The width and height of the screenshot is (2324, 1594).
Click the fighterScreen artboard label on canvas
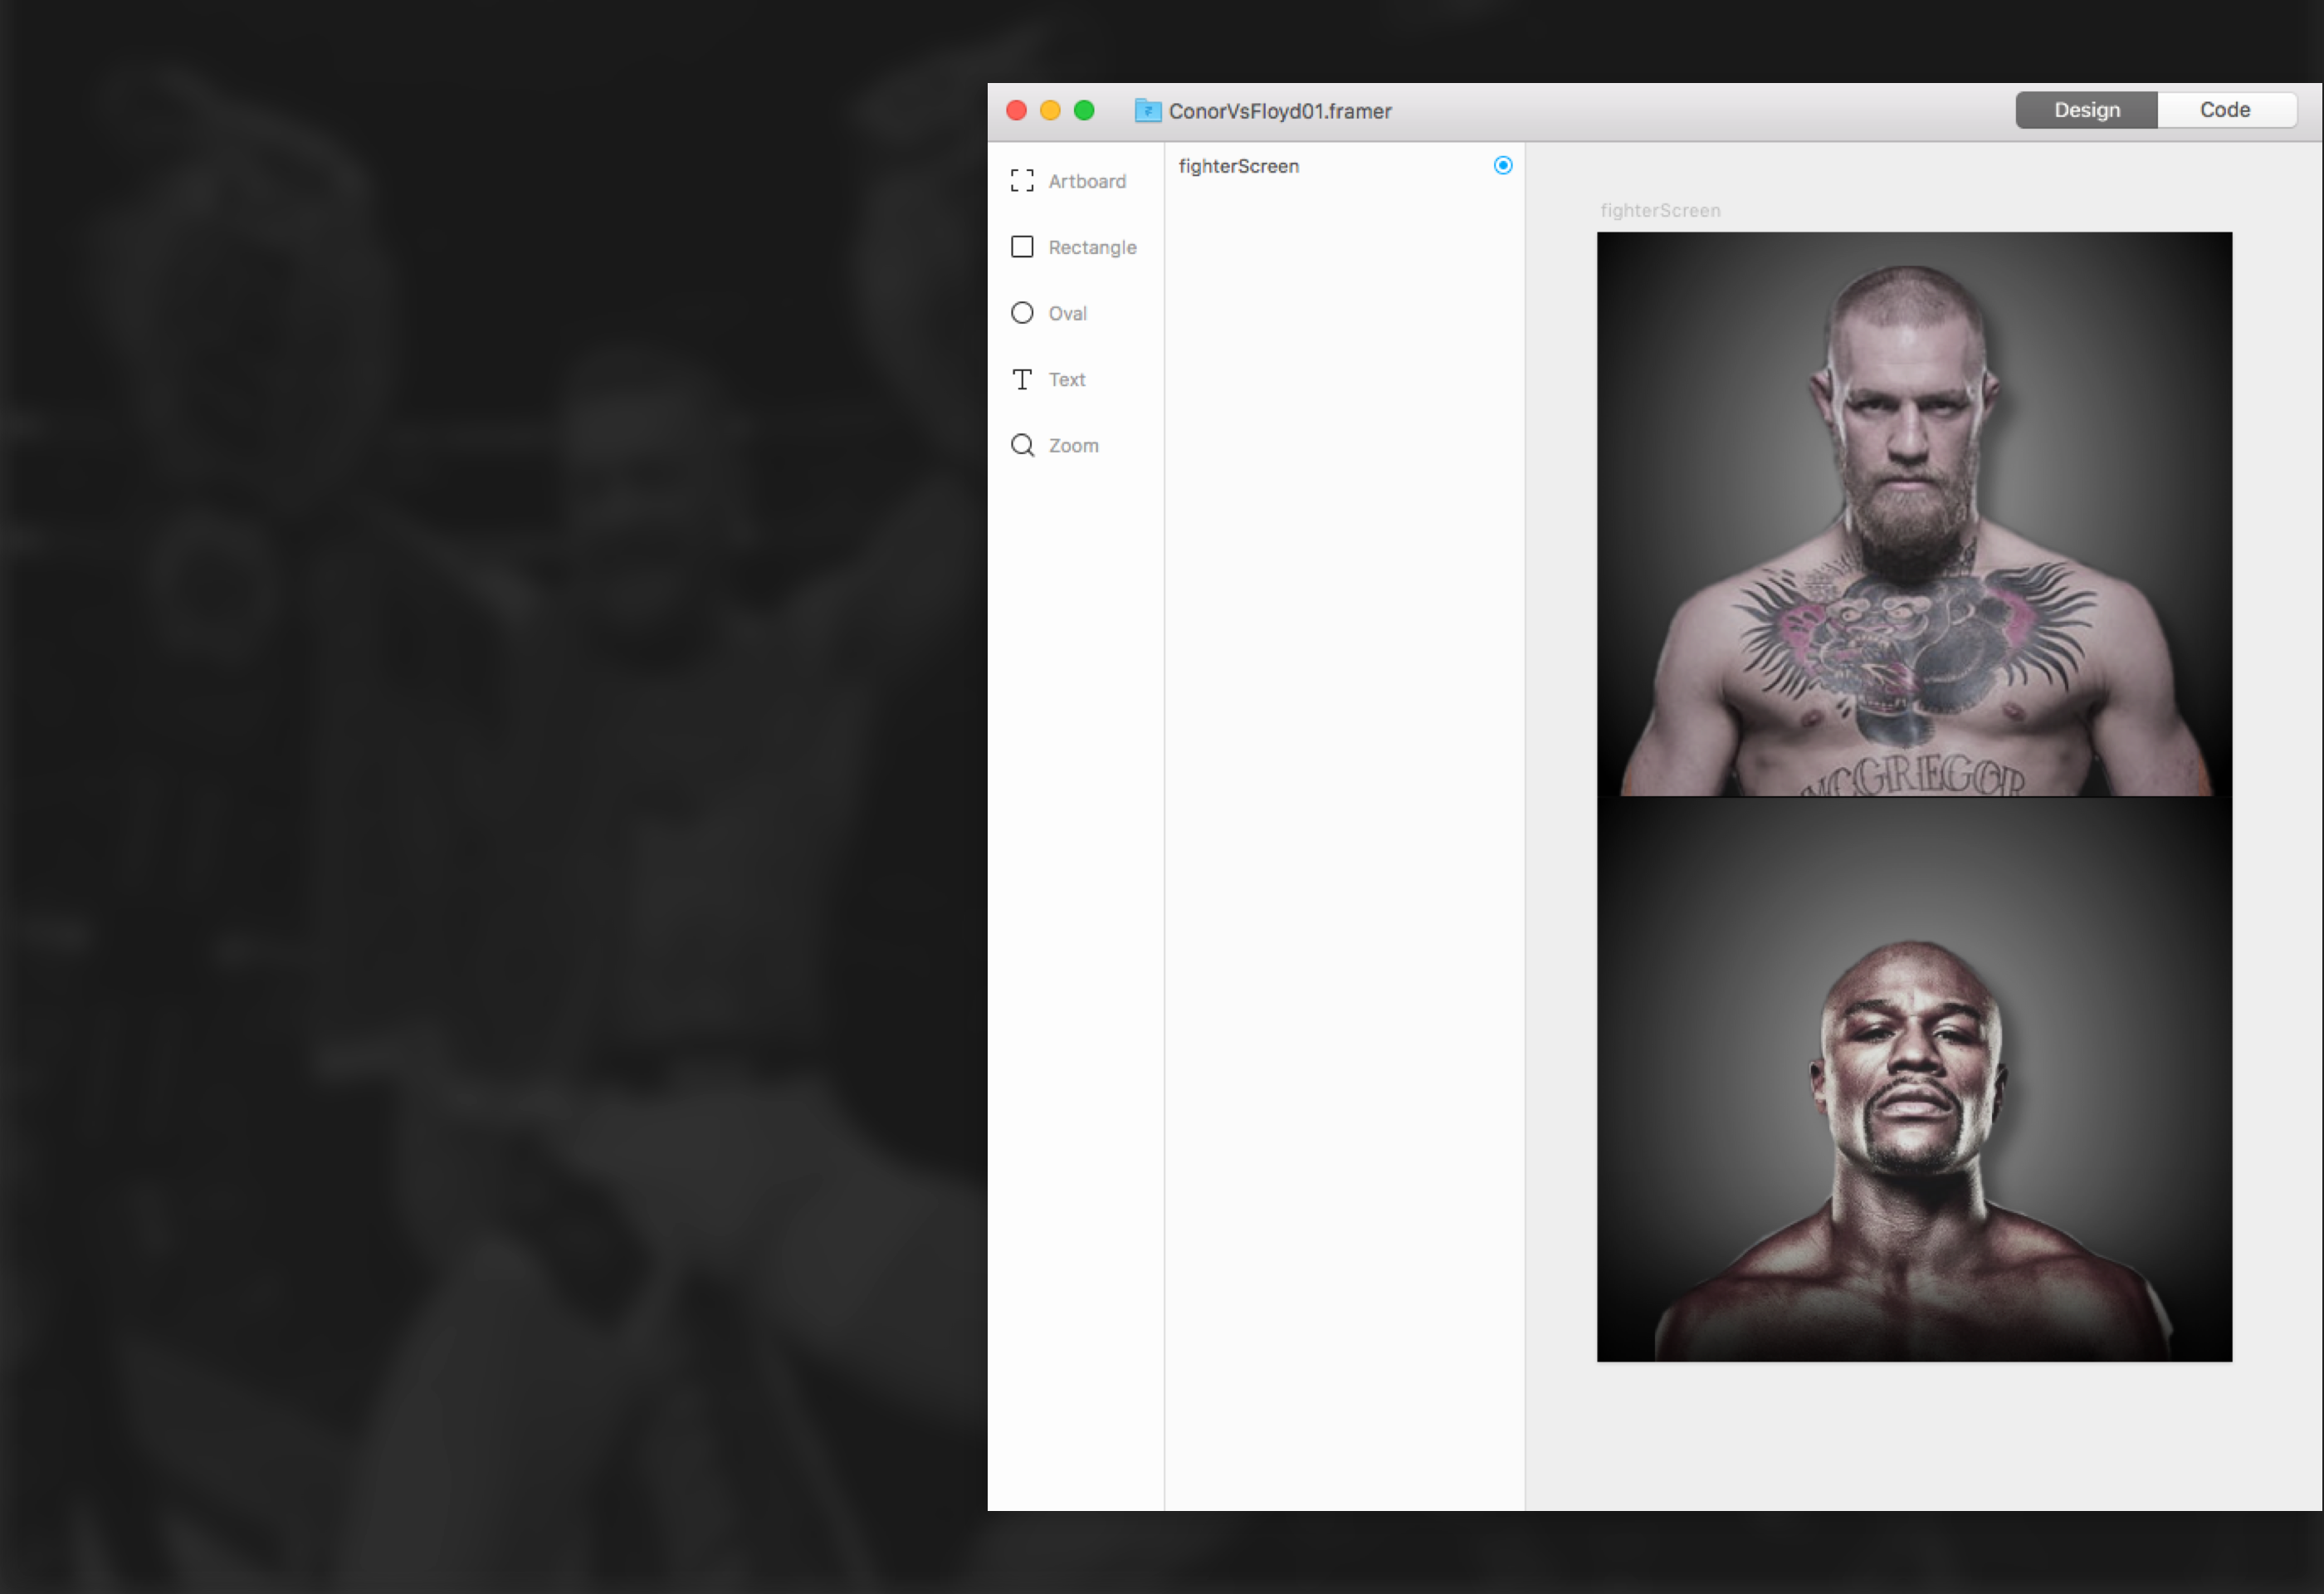click(x=1660, y=211)
